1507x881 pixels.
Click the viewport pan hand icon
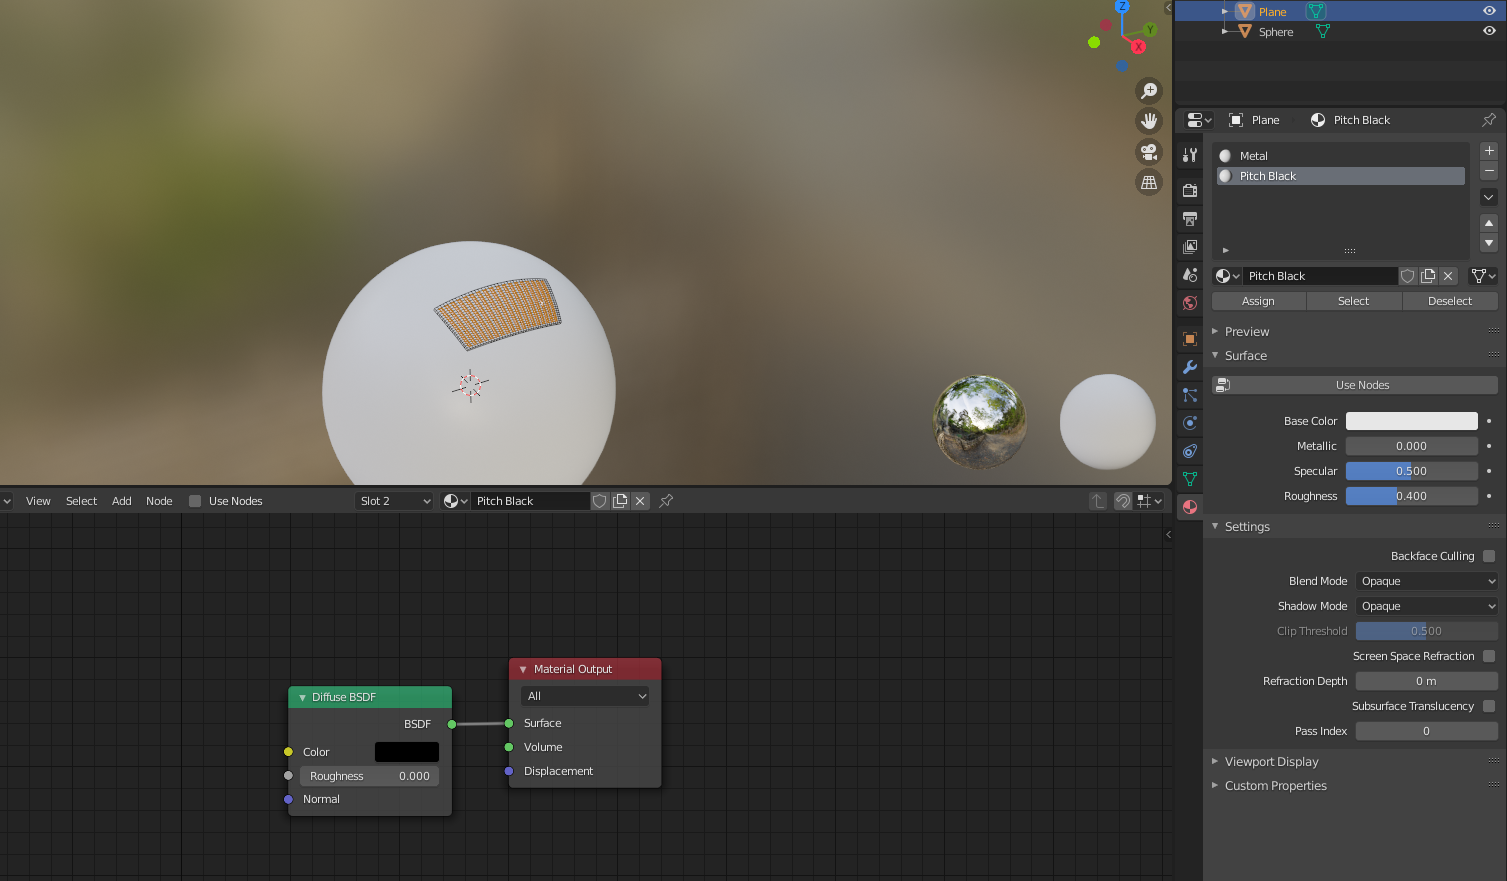1149,121
